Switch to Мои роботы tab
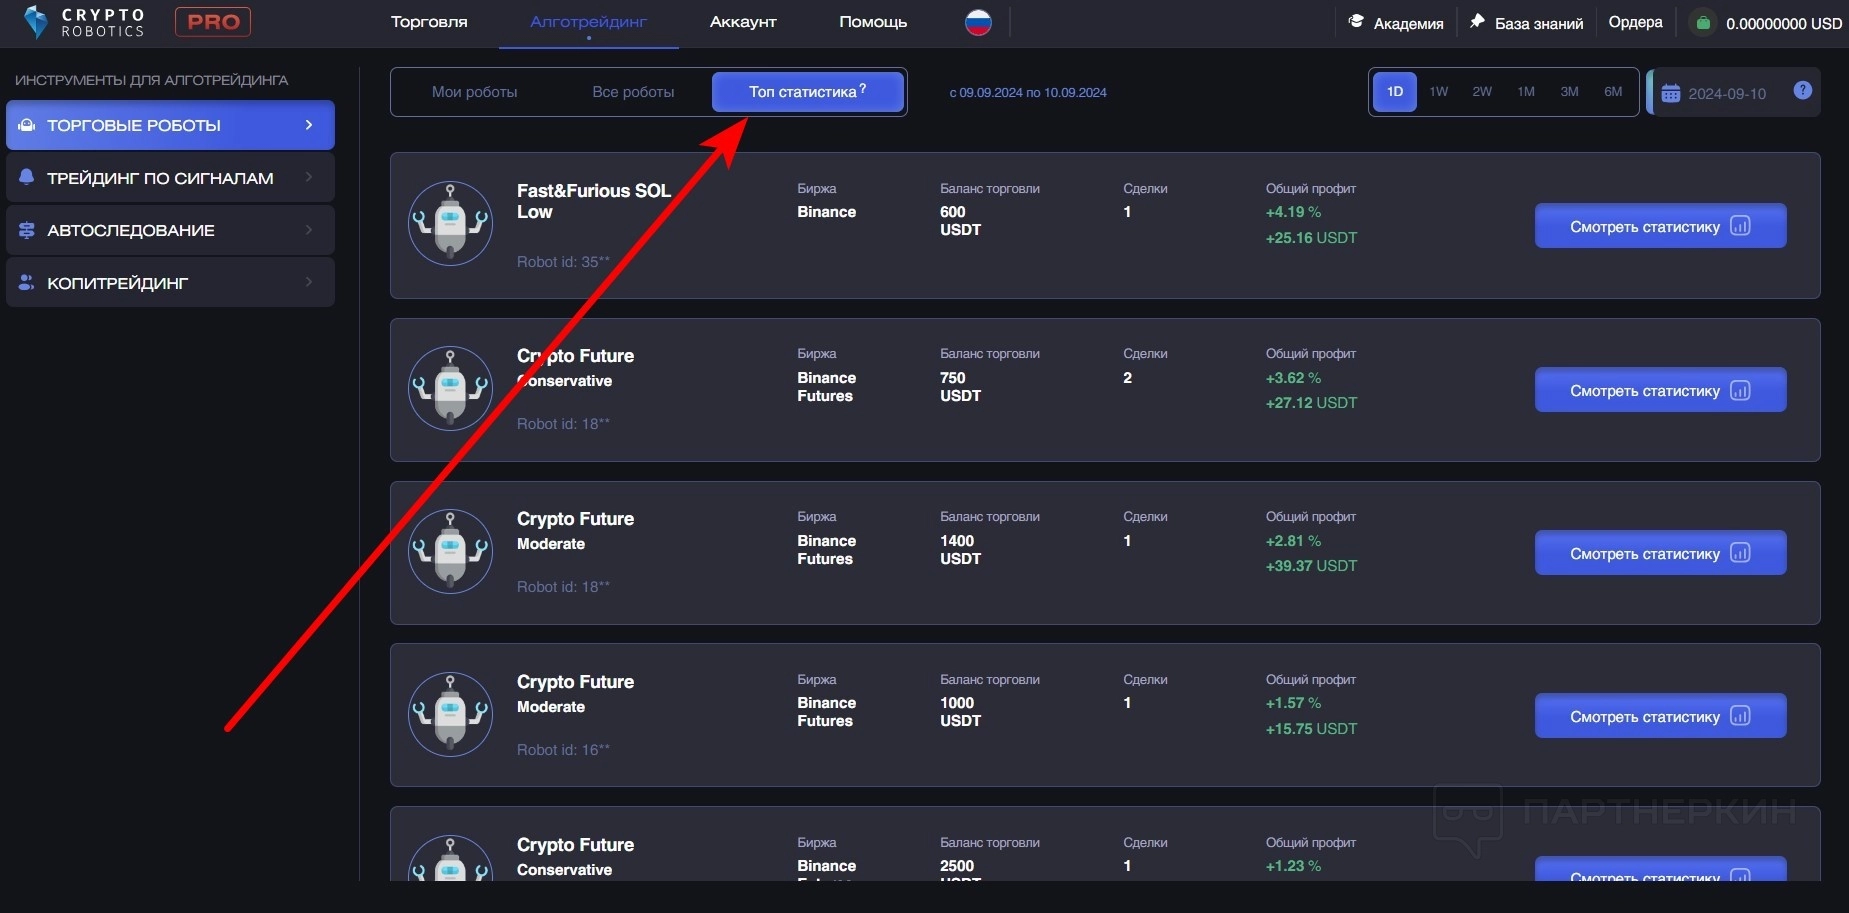Image resolution: width=1849 pixels, height=913 pixels. coord(474,92)
